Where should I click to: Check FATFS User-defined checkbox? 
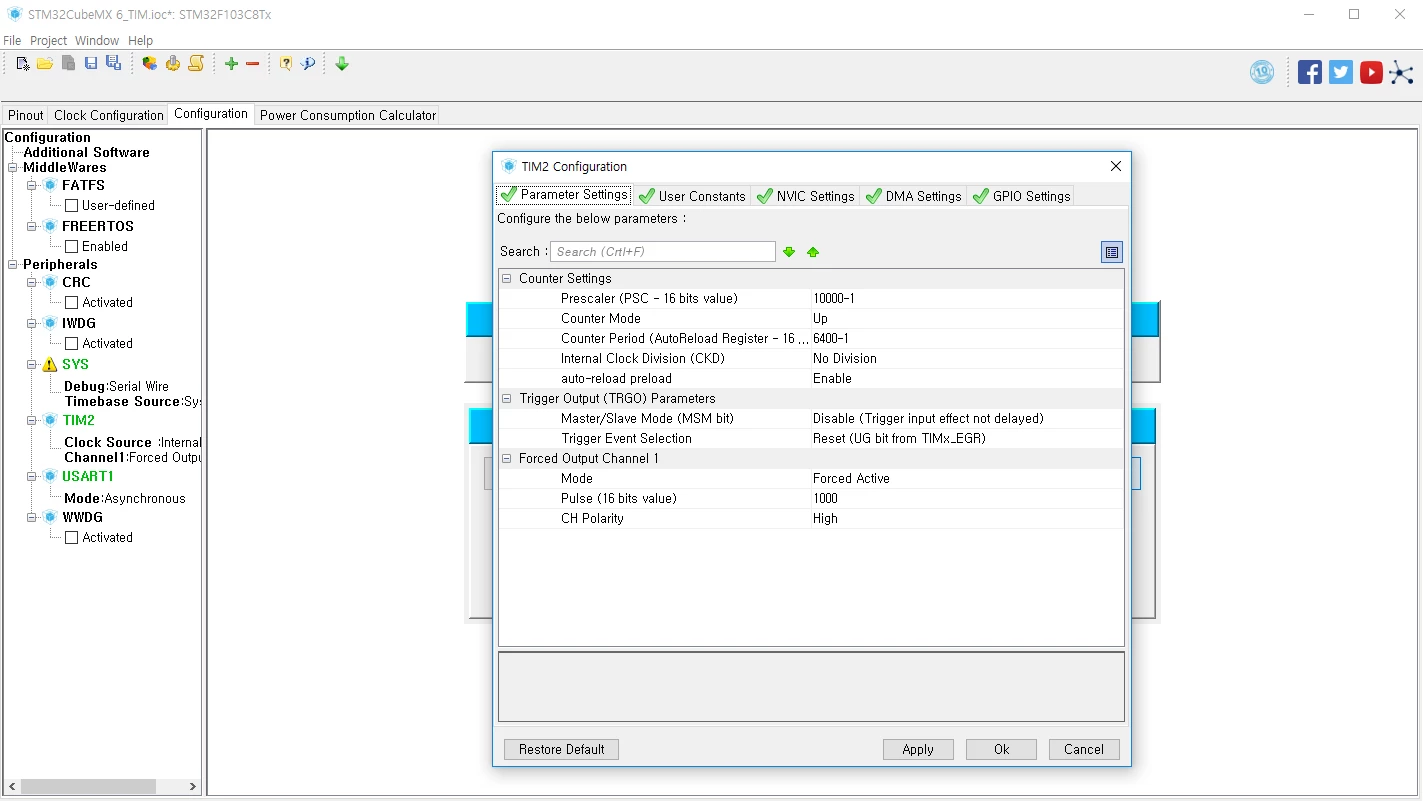pyautogui.click(x=71, y=205)
